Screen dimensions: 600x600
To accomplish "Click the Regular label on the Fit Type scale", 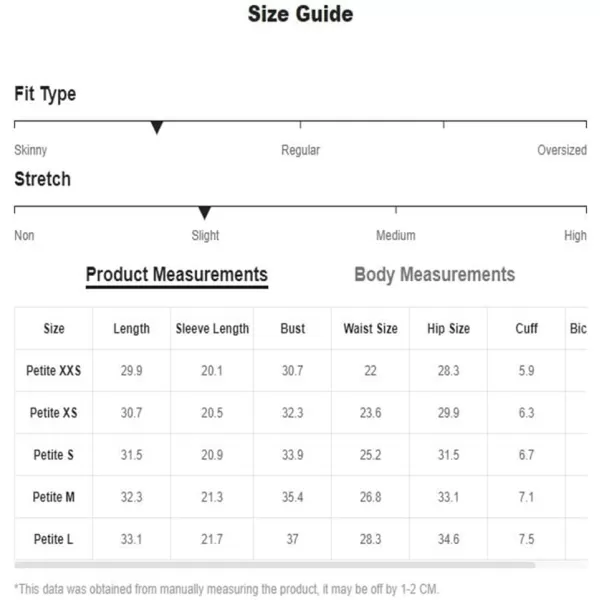I will (300, 150).
